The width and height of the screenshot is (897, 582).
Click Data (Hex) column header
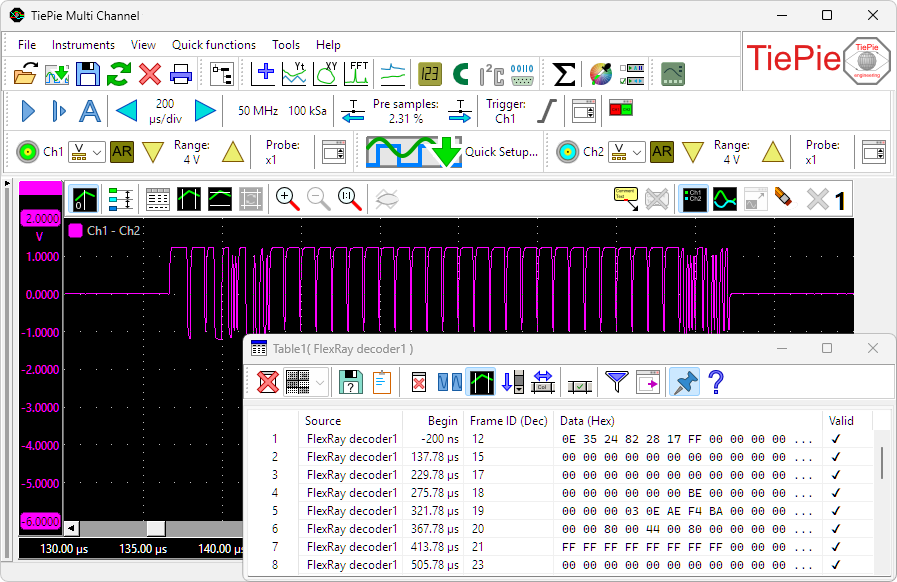pyautogui.click(x=688, y=421)
